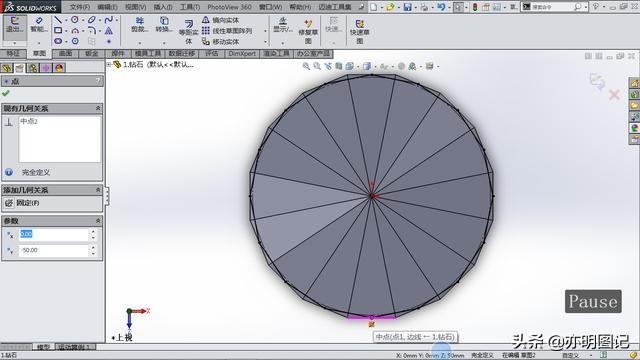
Task: Click Linear Sketch Pattern (线性草图阵列)
Action: pos(227,31)
